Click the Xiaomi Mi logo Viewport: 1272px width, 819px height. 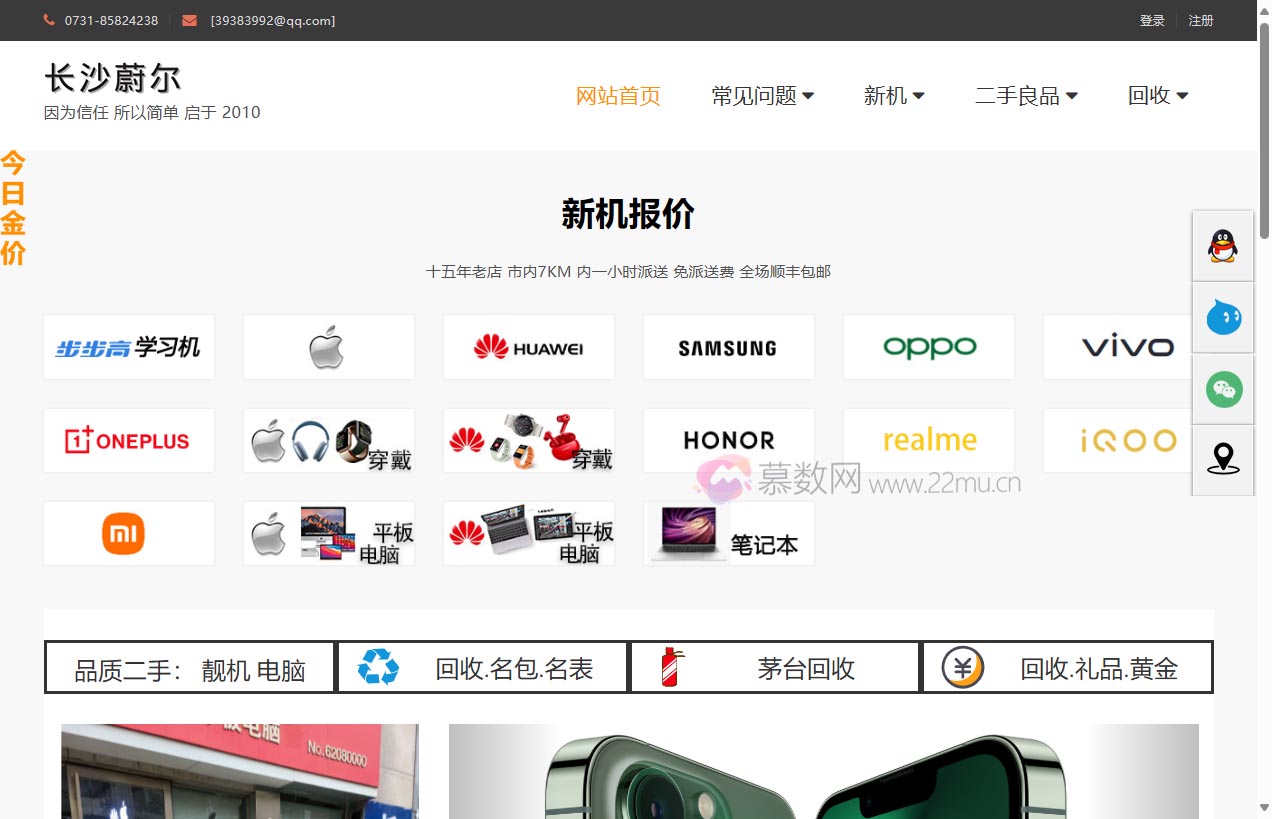(128, 533)
